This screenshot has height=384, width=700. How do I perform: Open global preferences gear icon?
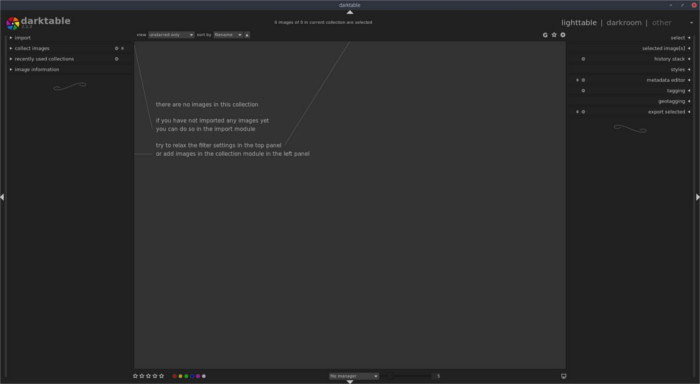coord(563,35)
